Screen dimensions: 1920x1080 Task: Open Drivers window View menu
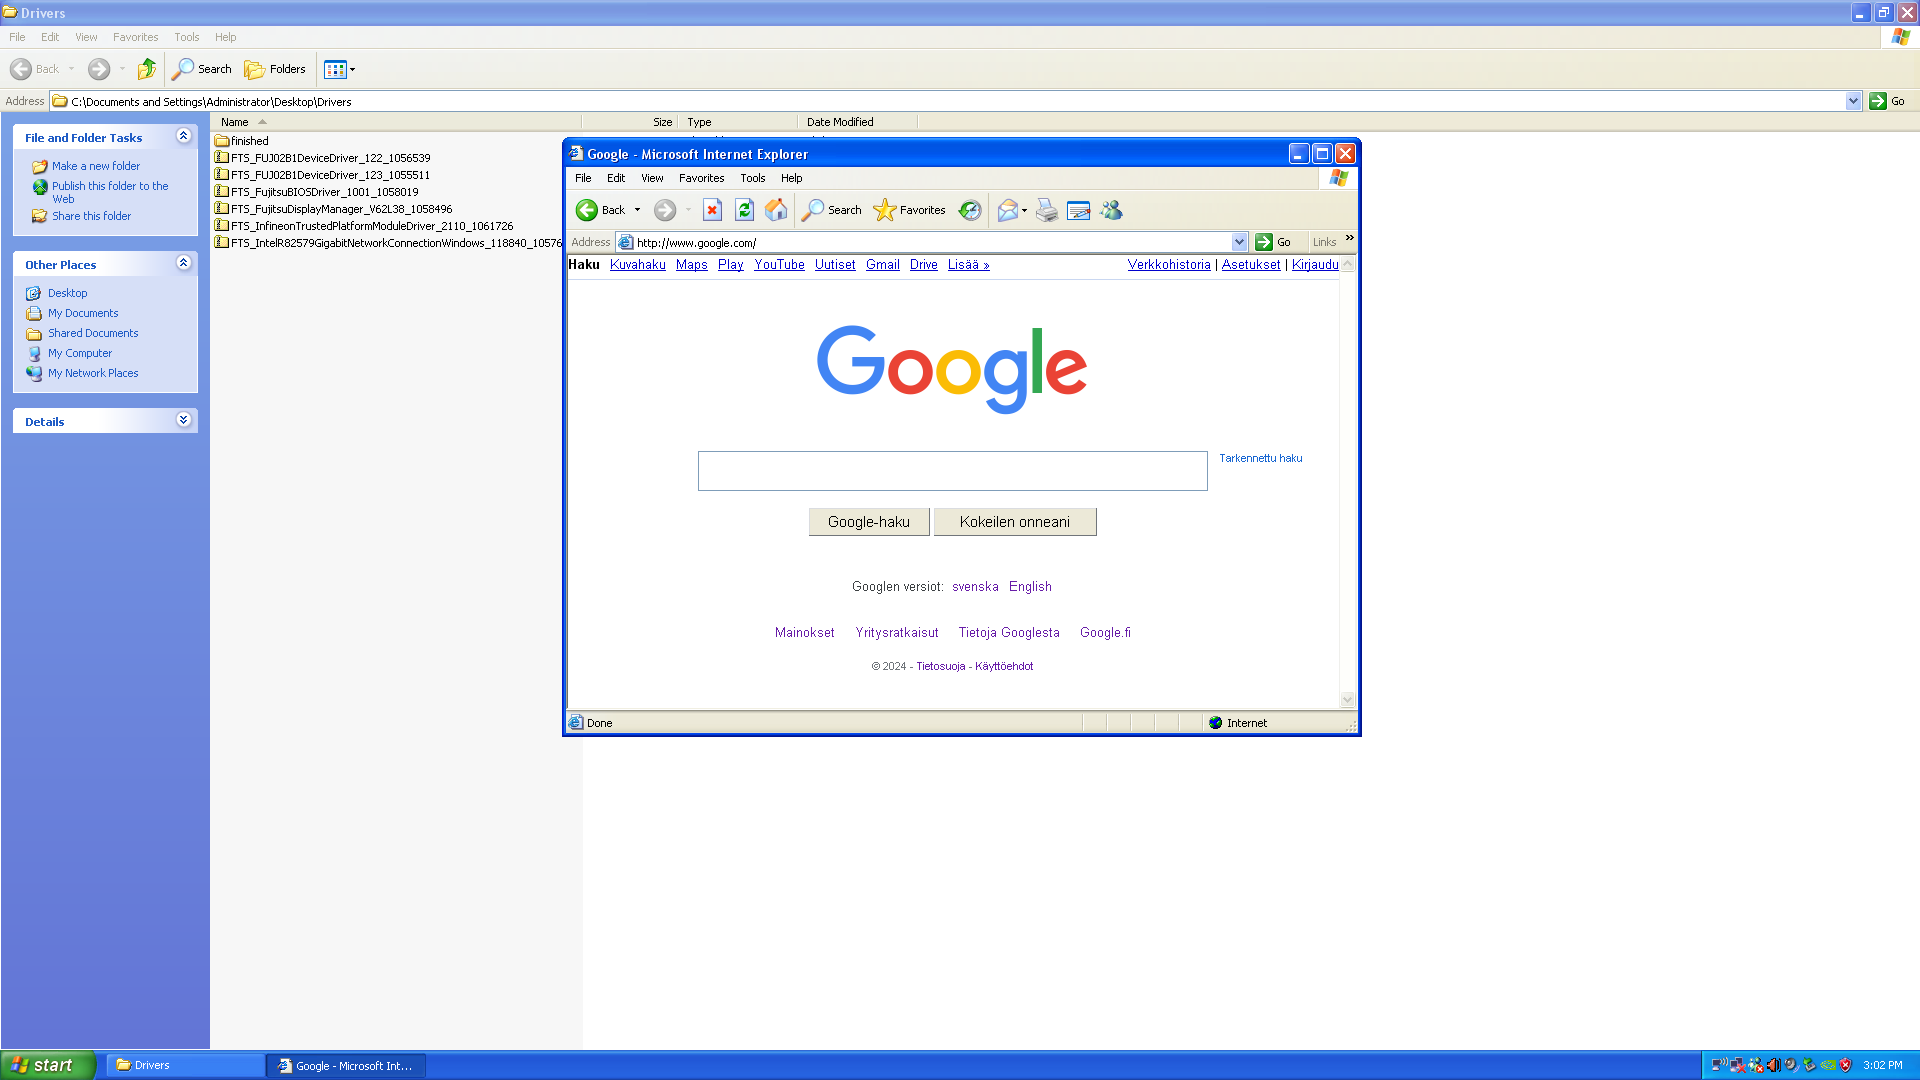86,37
